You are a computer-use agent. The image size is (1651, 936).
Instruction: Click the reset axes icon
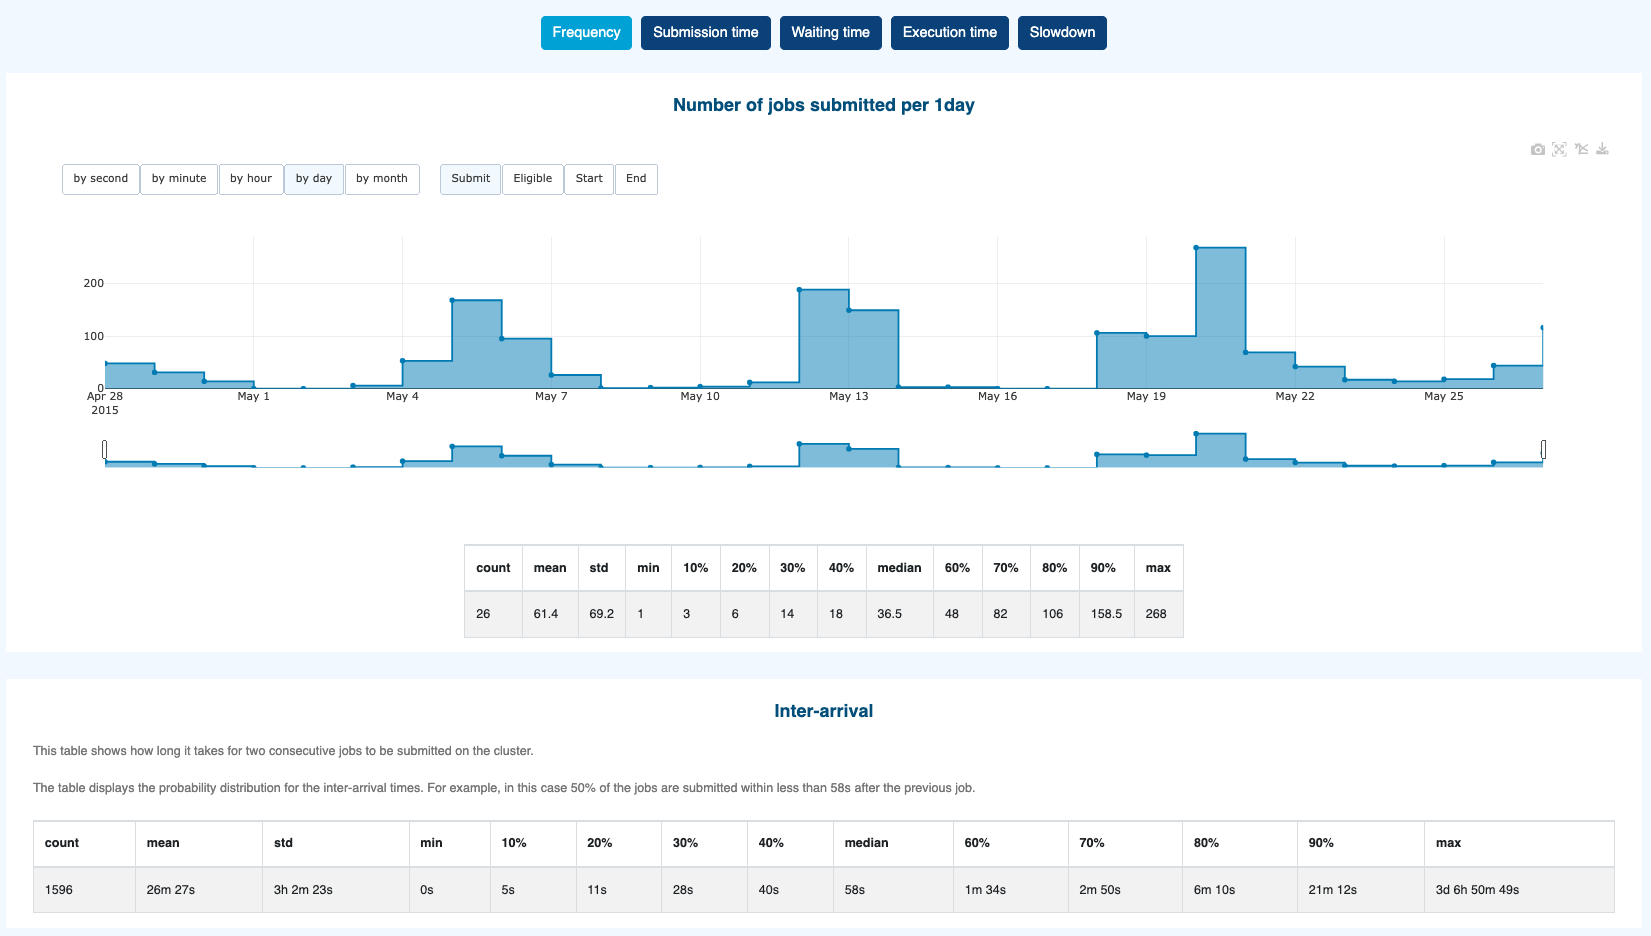pyautogui.click(x=1581, y=150)
